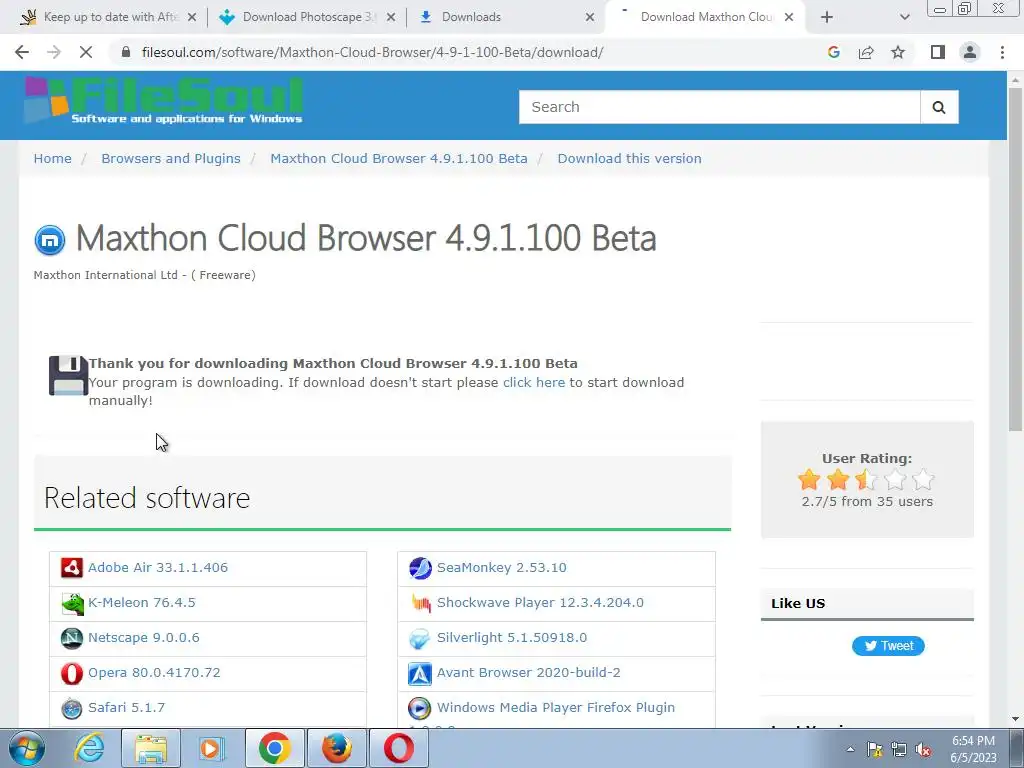Click the Windows Media Player plugin icon
The width and height of the screenshot is (1024, 768).
420,708
